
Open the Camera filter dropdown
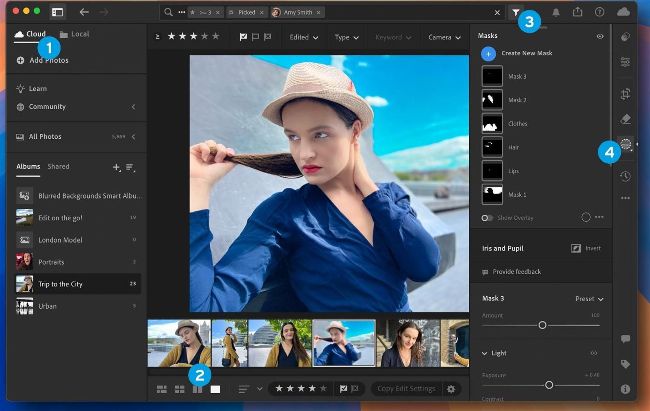[x=443, y=37]
